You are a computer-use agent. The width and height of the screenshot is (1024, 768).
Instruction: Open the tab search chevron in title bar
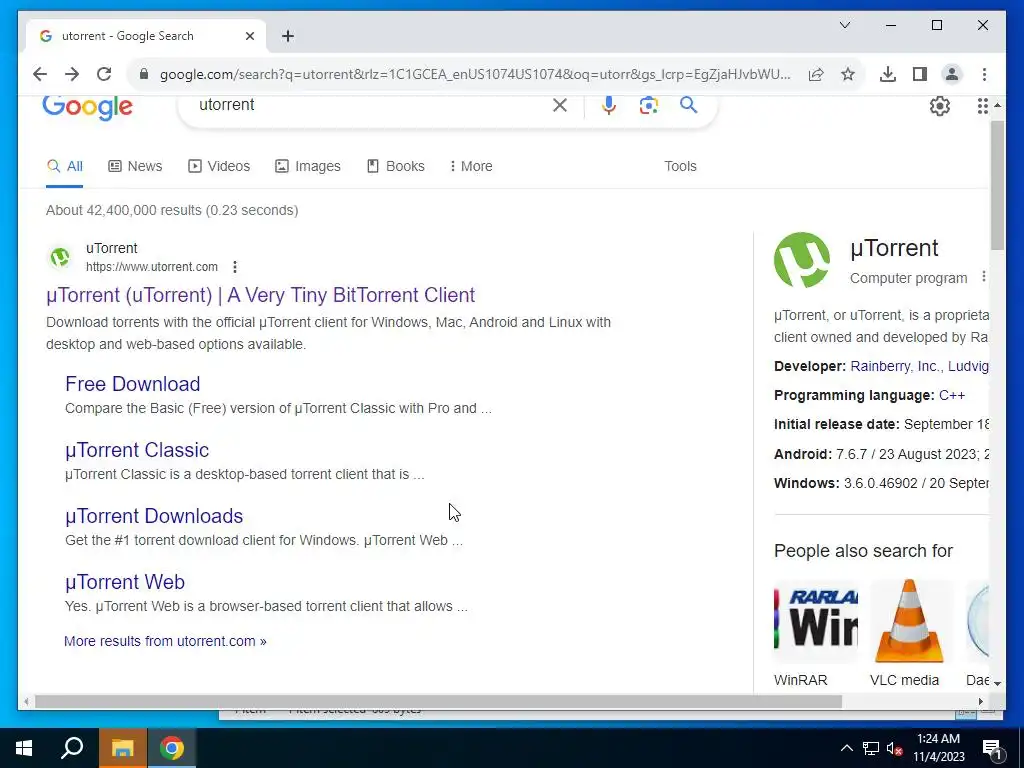[x=844, y=25]
